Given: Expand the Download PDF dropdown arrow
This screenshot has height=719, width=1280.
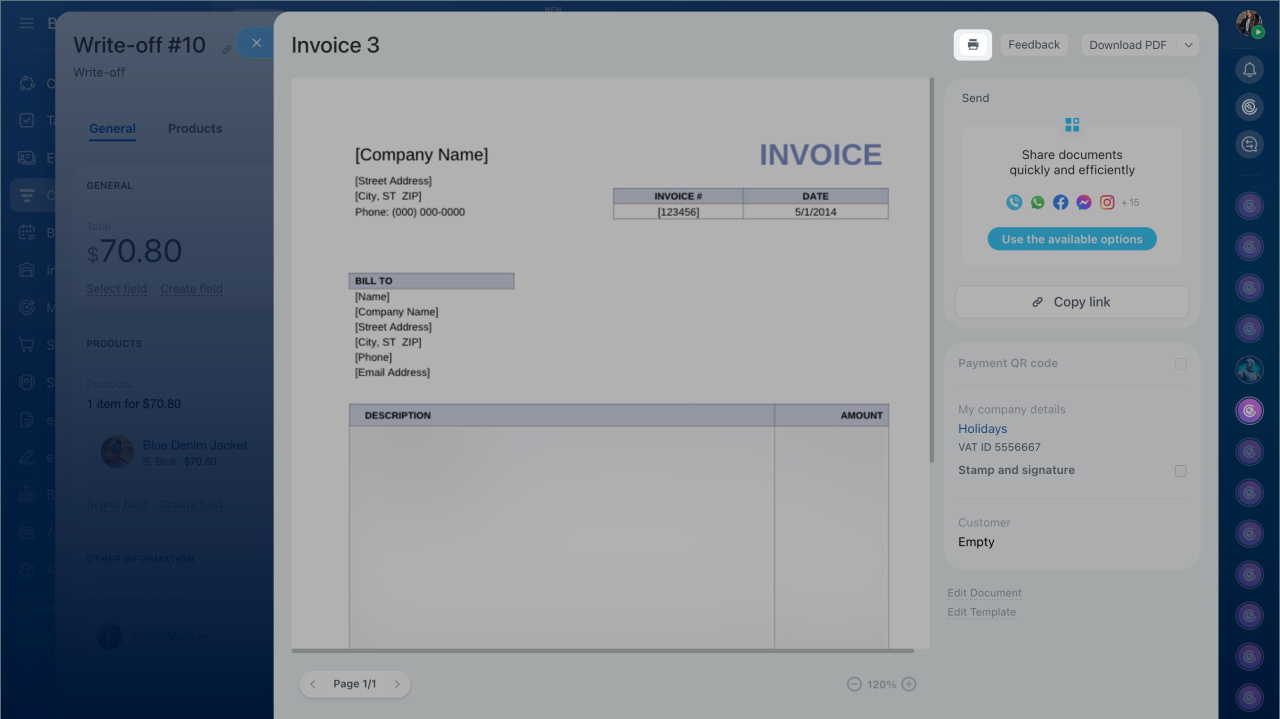Looking at the screenshot, I should (1188, 45).
